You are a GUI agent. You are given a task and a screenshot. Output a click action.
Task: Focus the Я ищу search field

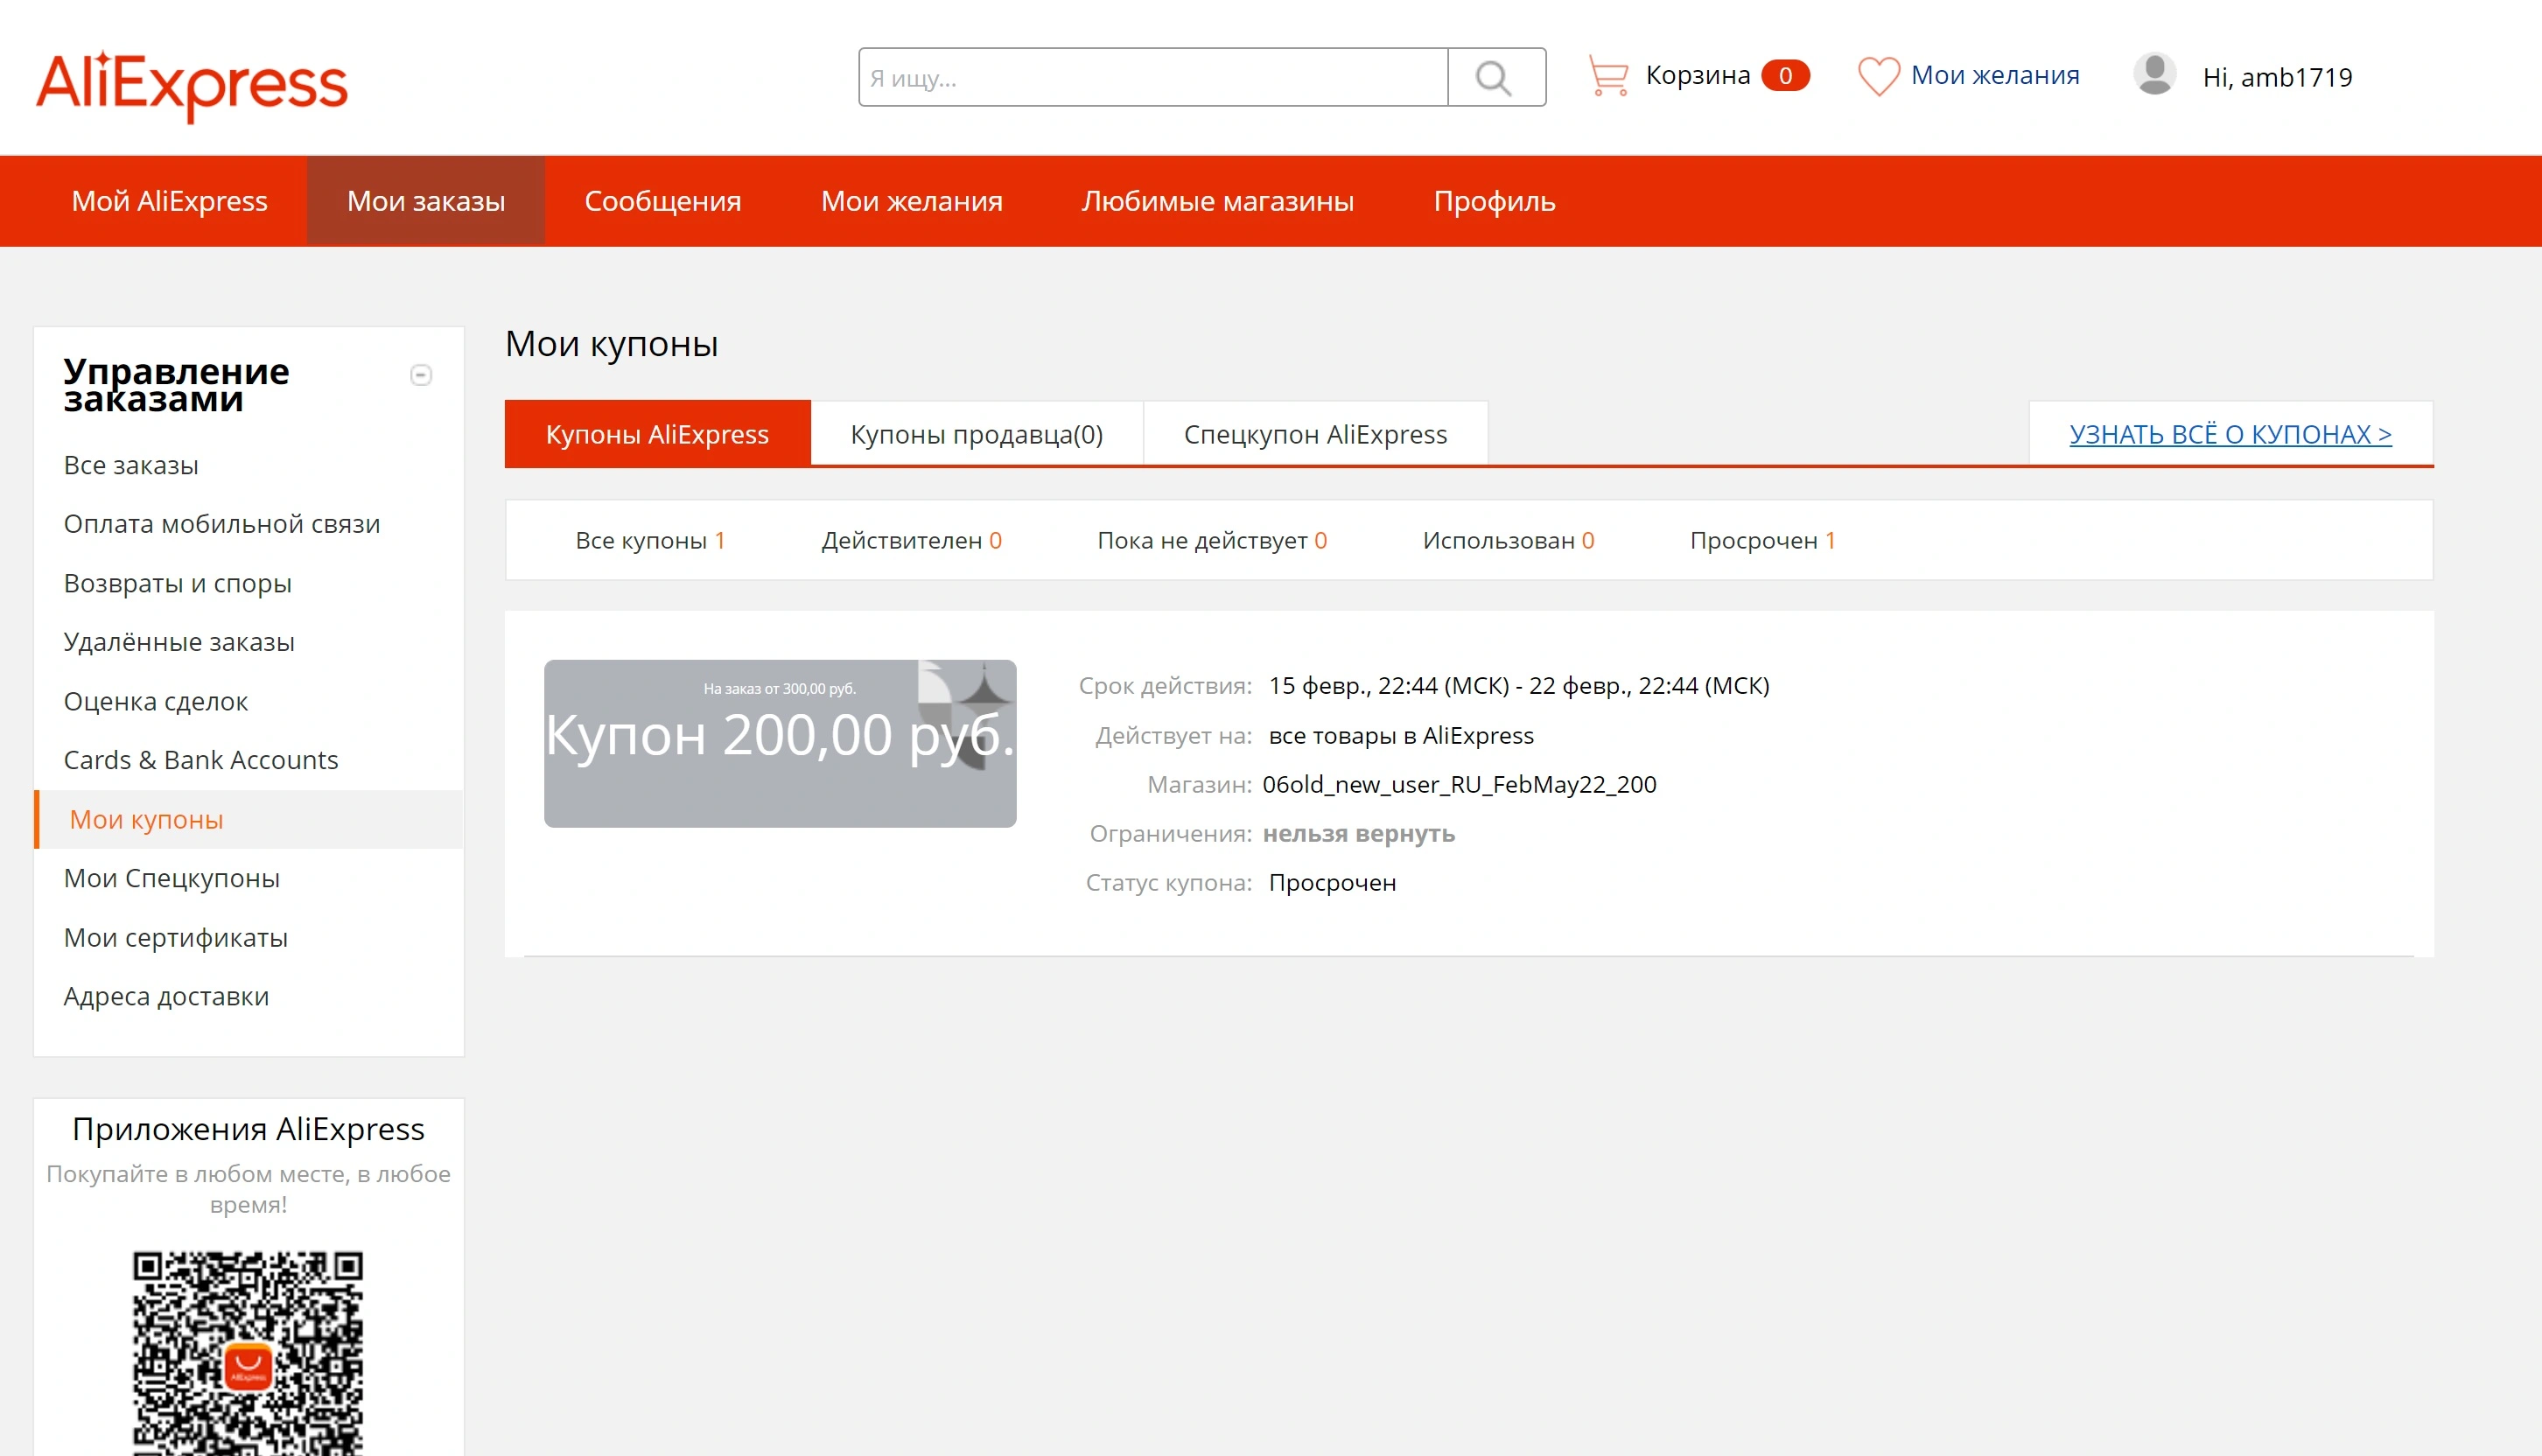[1153, 77]
